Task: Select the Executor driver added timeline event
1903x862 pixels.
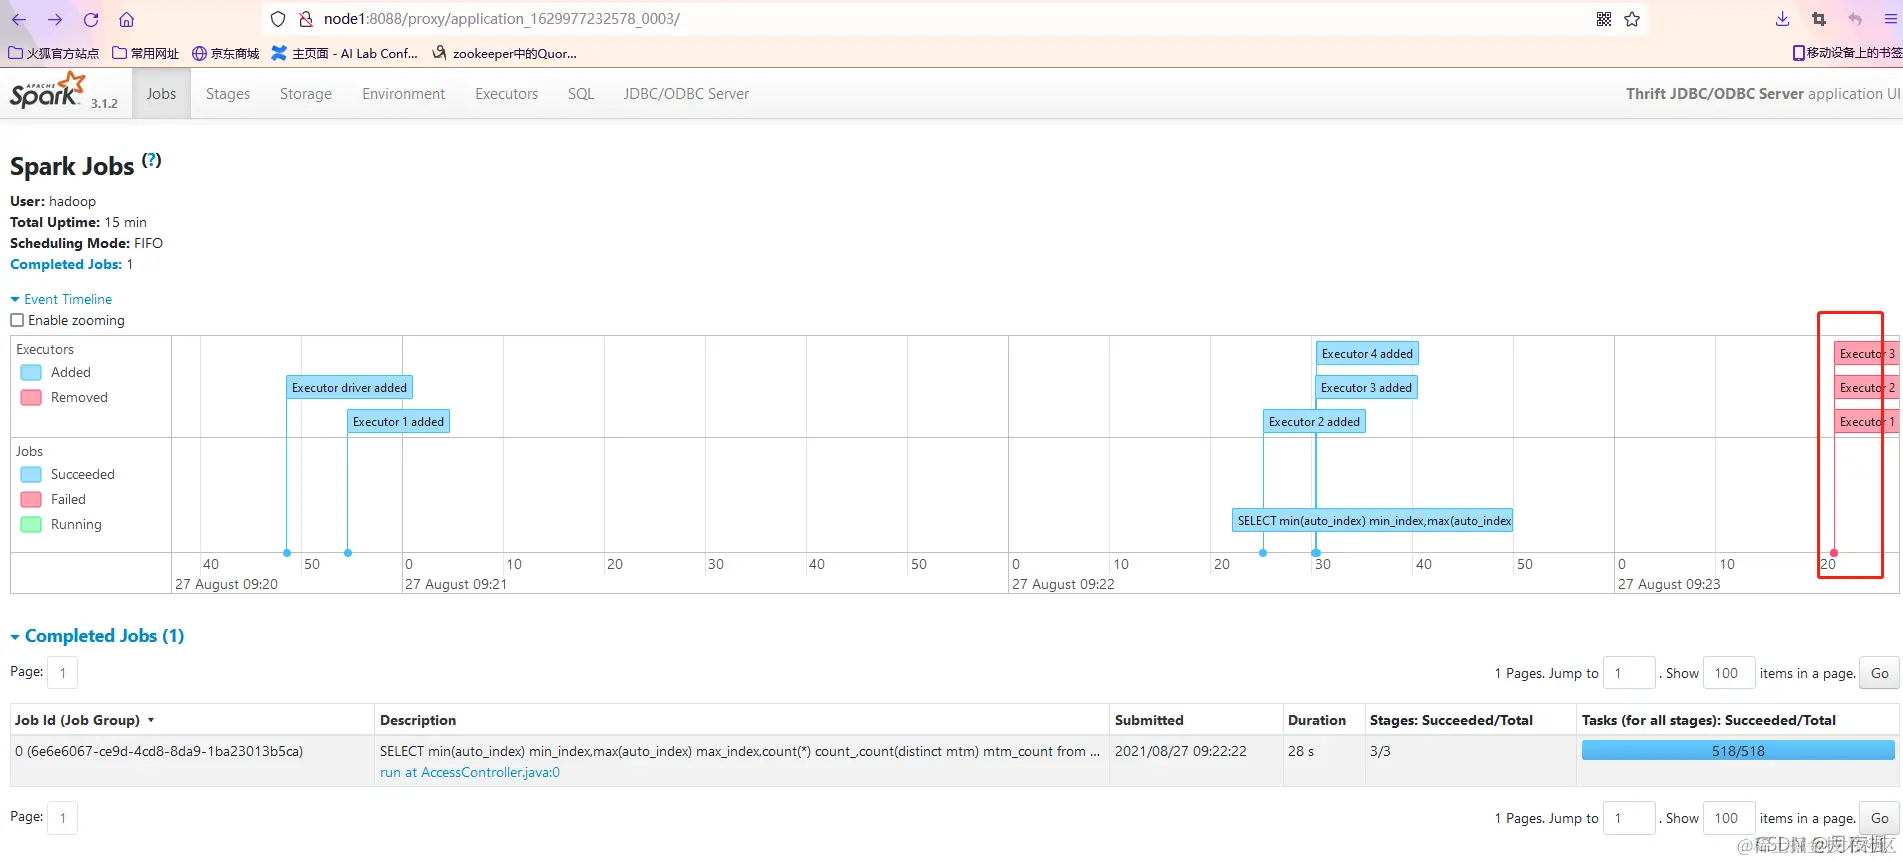Action: point(349,388)
